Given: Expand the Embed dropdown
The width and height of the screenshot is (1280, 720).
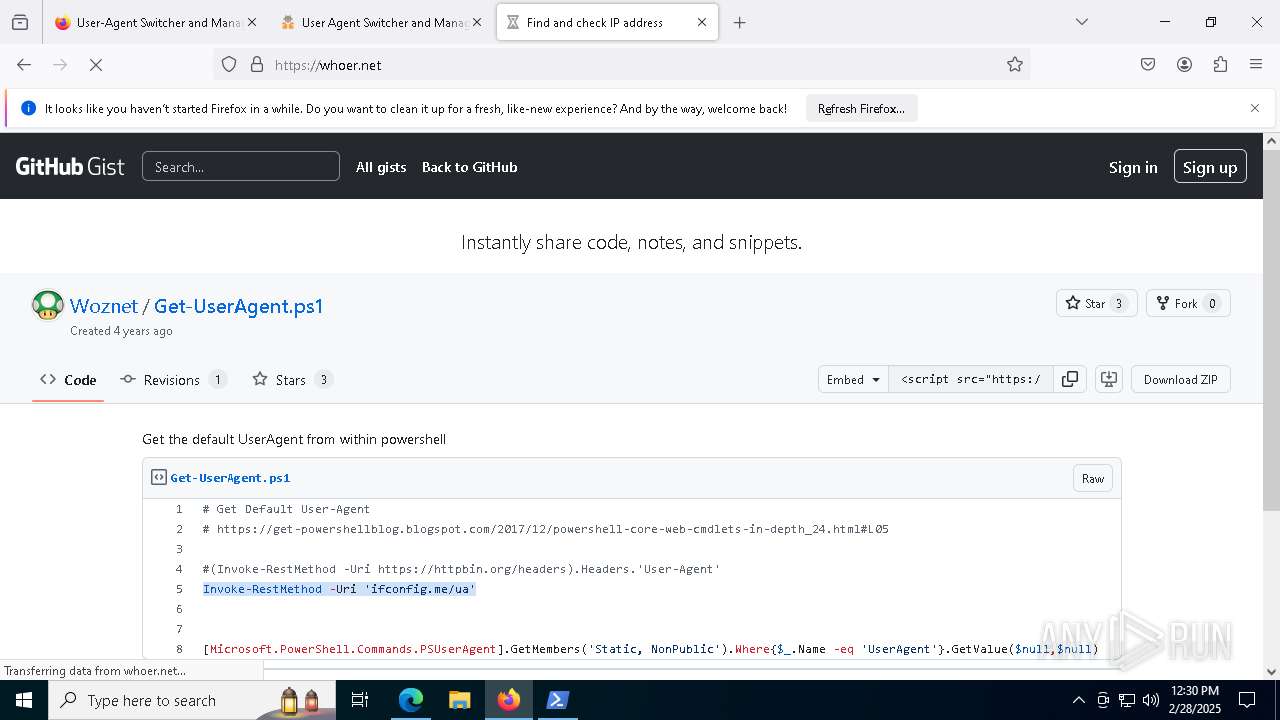Looking at the screenshot, I should point(853,380).
